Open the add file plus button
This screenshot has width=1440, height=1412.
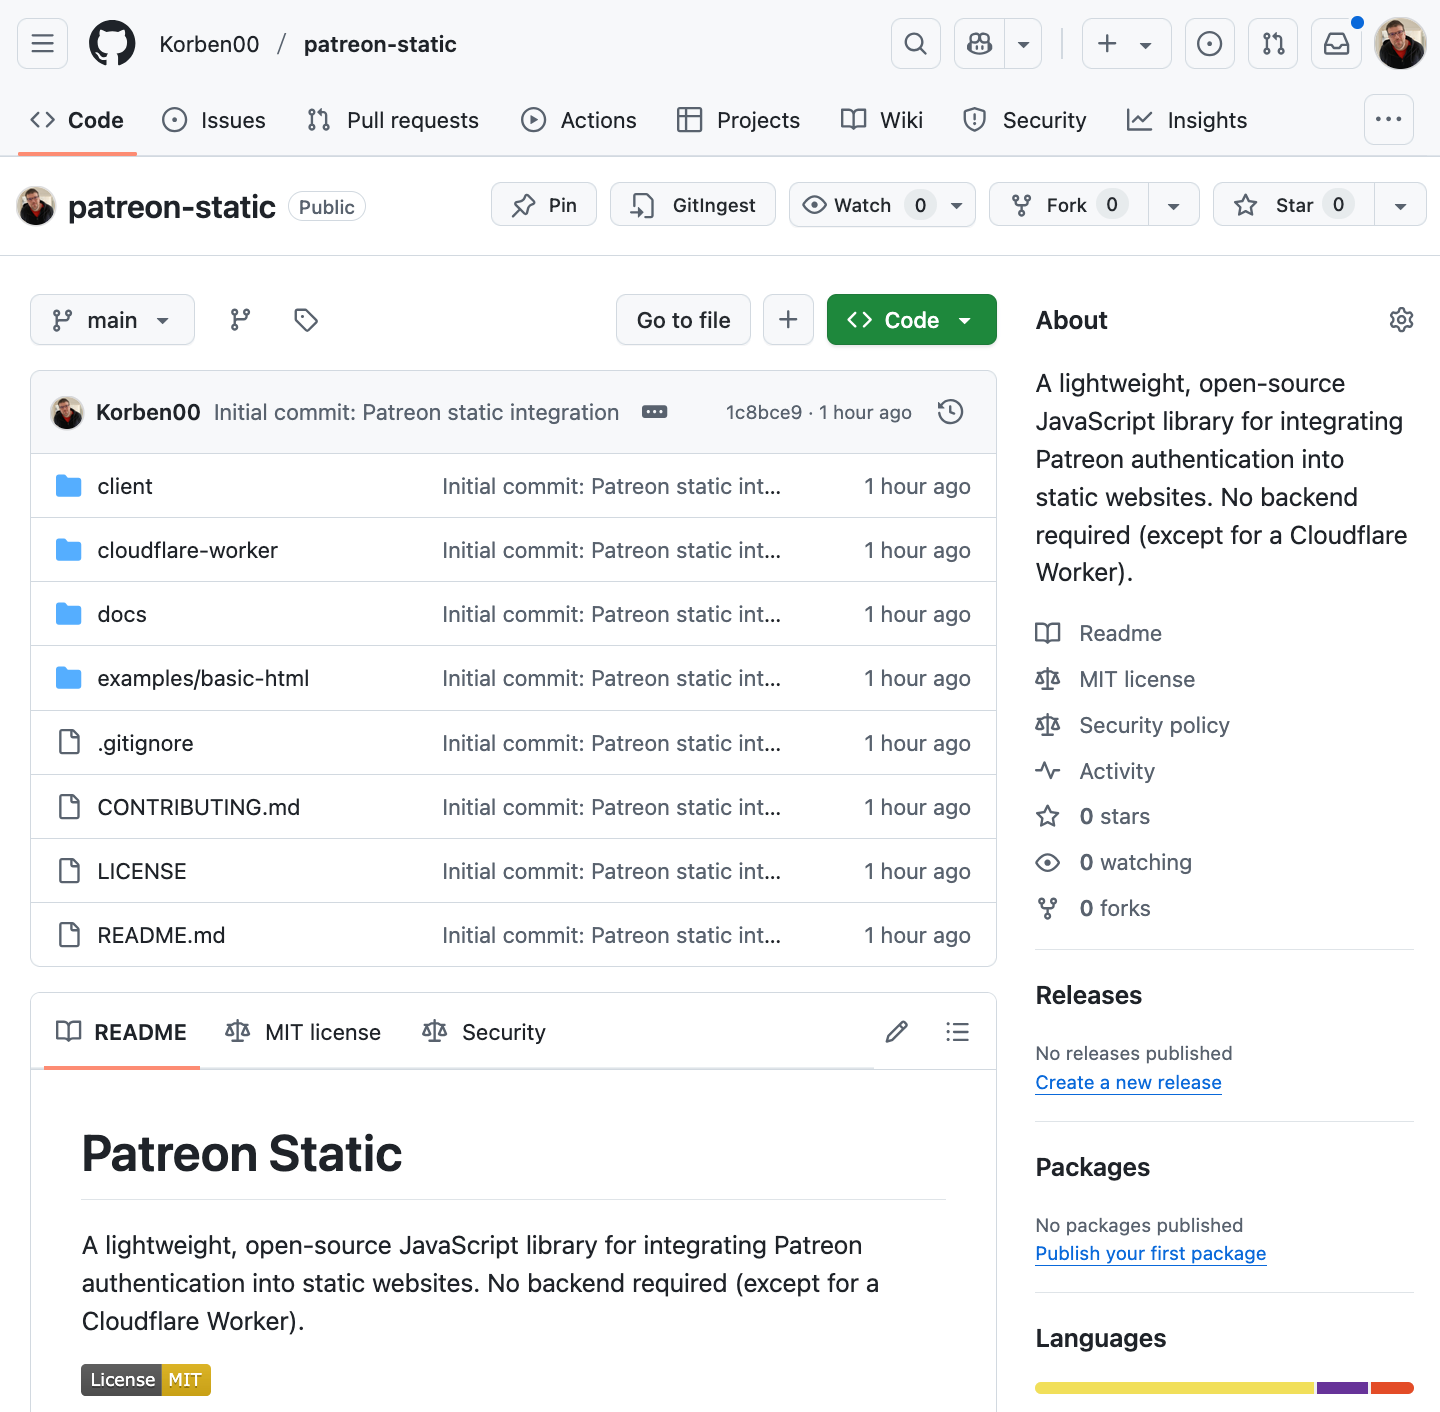point(788,320)
